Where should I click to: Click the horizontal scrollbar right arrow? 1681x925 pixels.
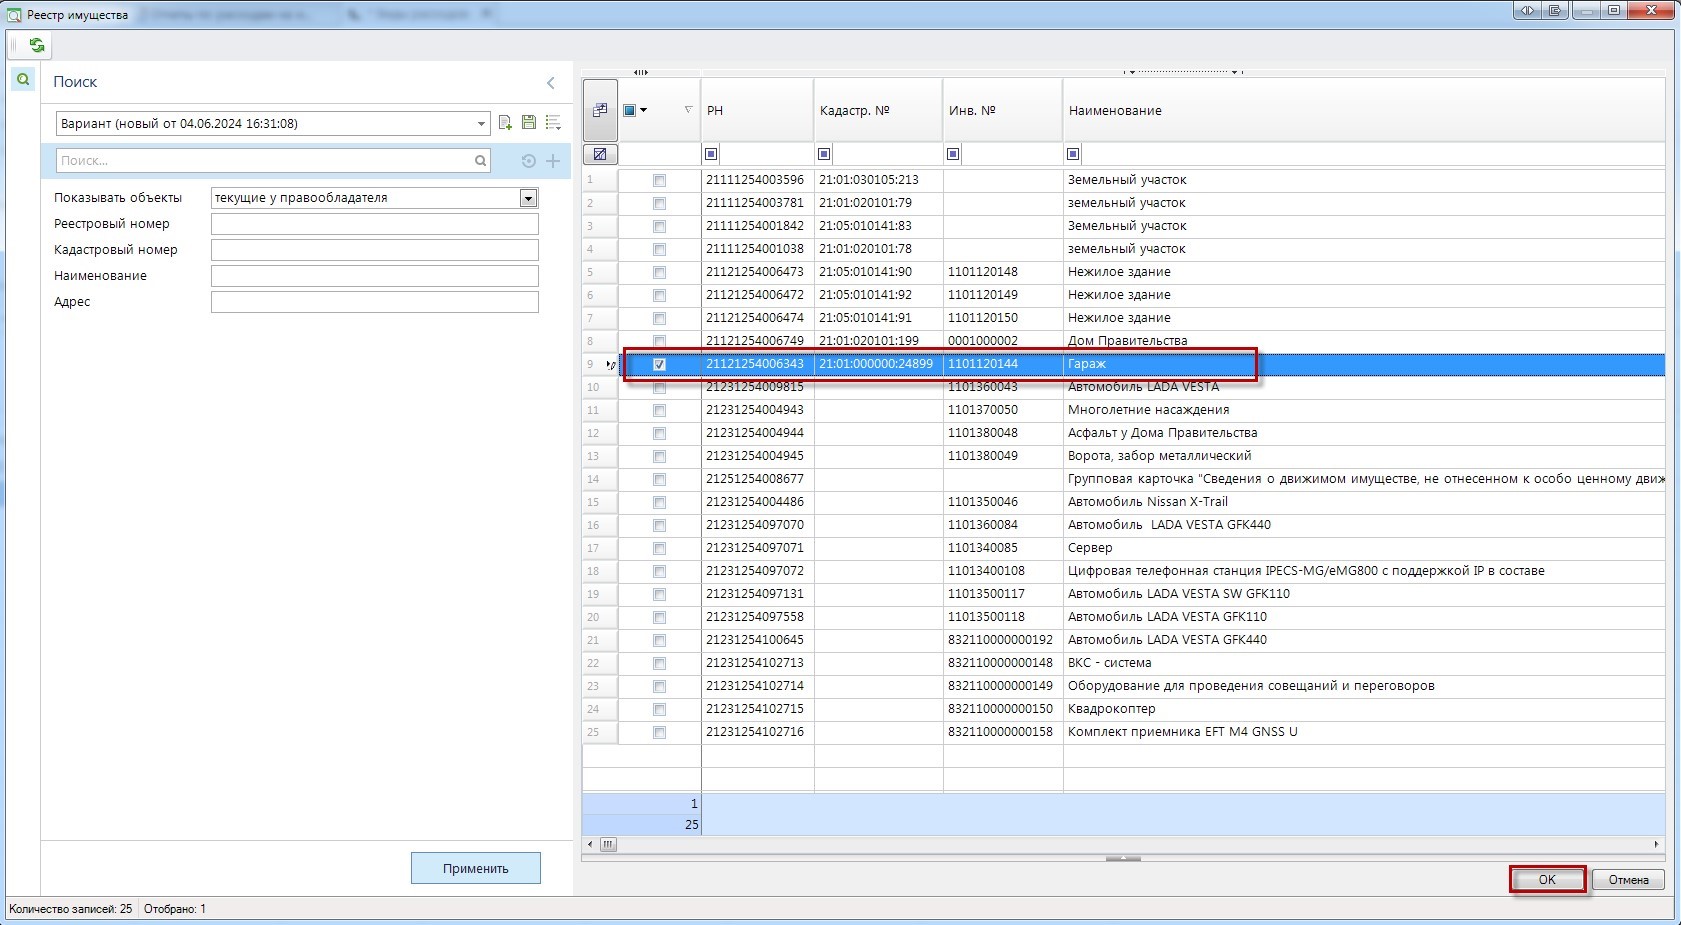point(1657,845)
